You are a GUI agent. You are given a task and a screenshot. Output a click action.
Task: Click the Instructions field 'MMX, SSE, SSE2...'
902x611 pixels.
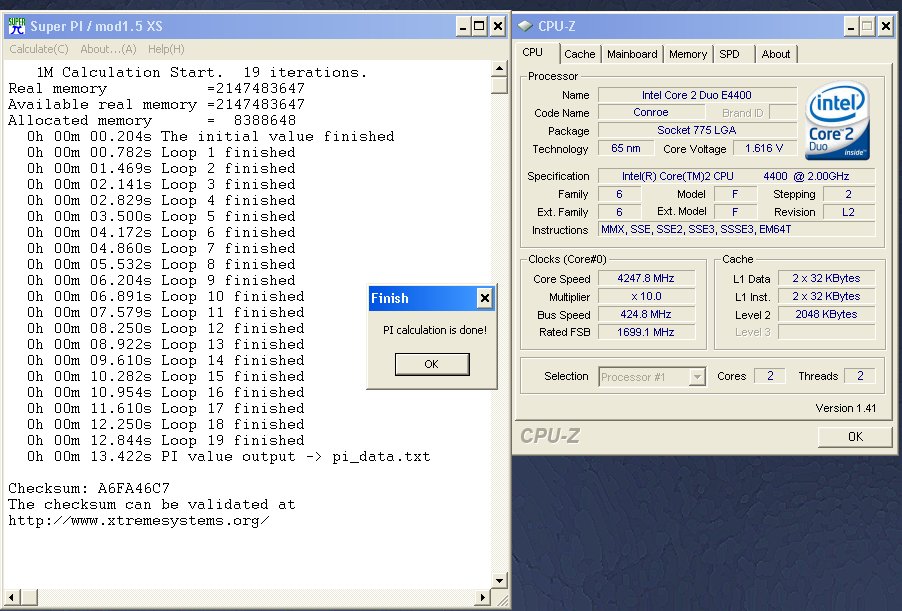pyautogui.click(x=736, y=230)
